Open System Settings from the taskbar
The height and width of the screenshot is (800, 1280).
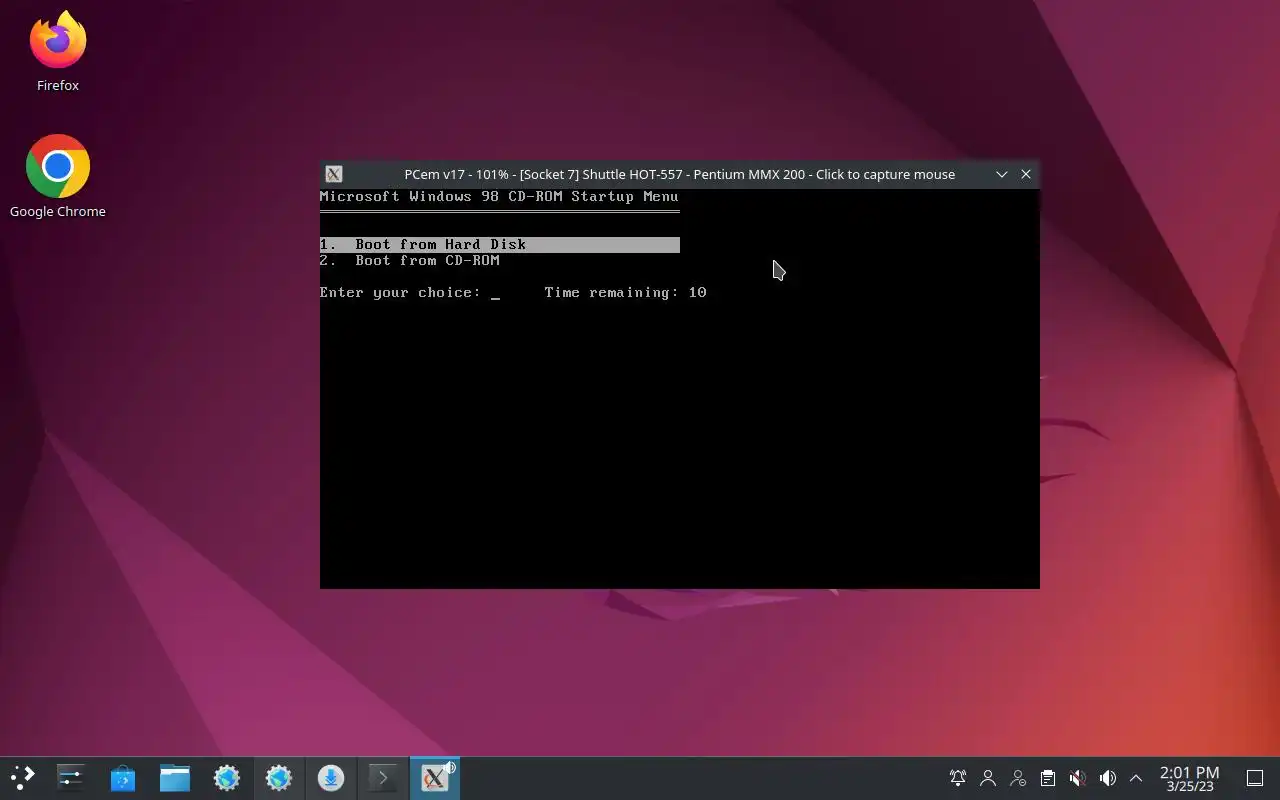coord(70,778)
